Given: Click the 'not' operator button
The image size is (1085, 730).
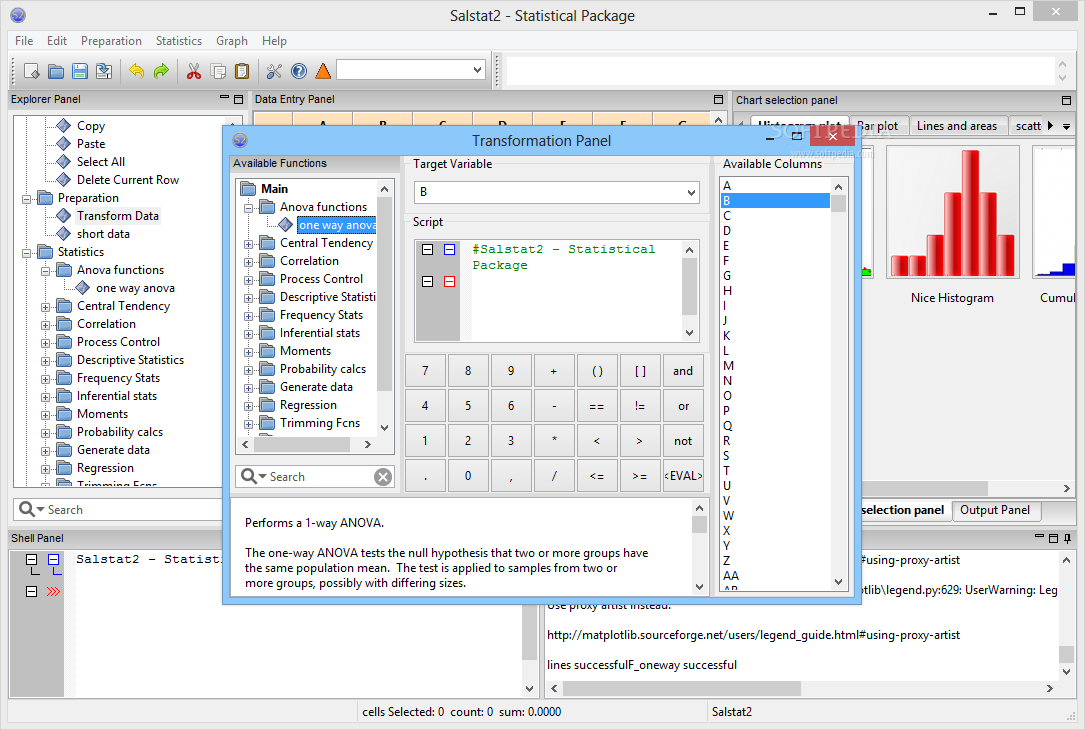Looking at the screenshot, I should pos(683,441).
